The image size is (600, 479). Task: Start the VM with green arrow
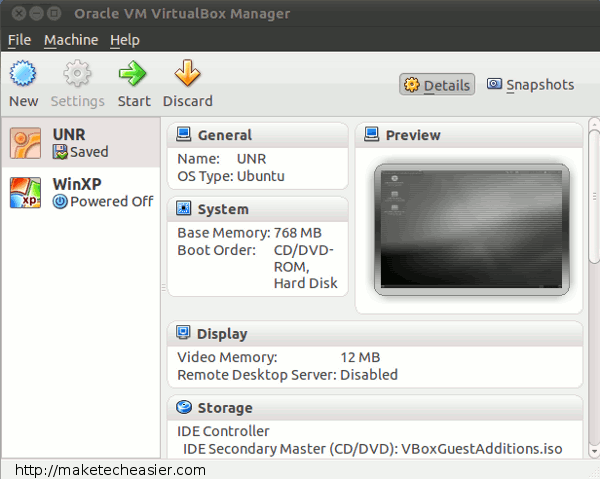click(133, 75)
